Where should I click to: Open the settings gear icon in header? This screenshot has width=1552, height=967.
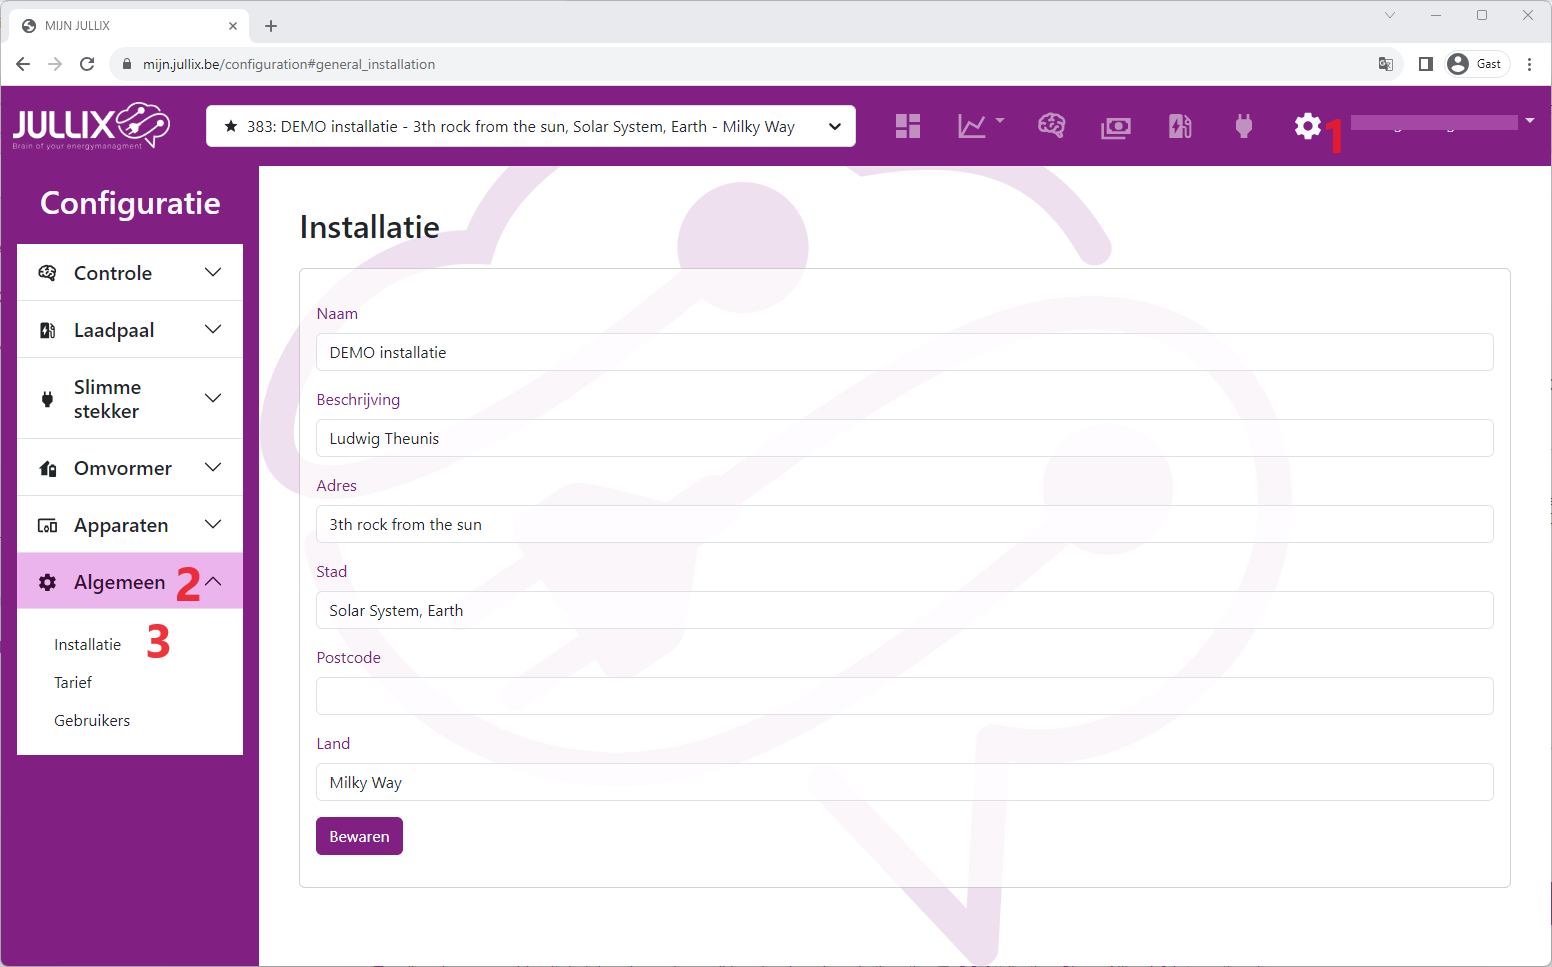tap(1307, 126)
